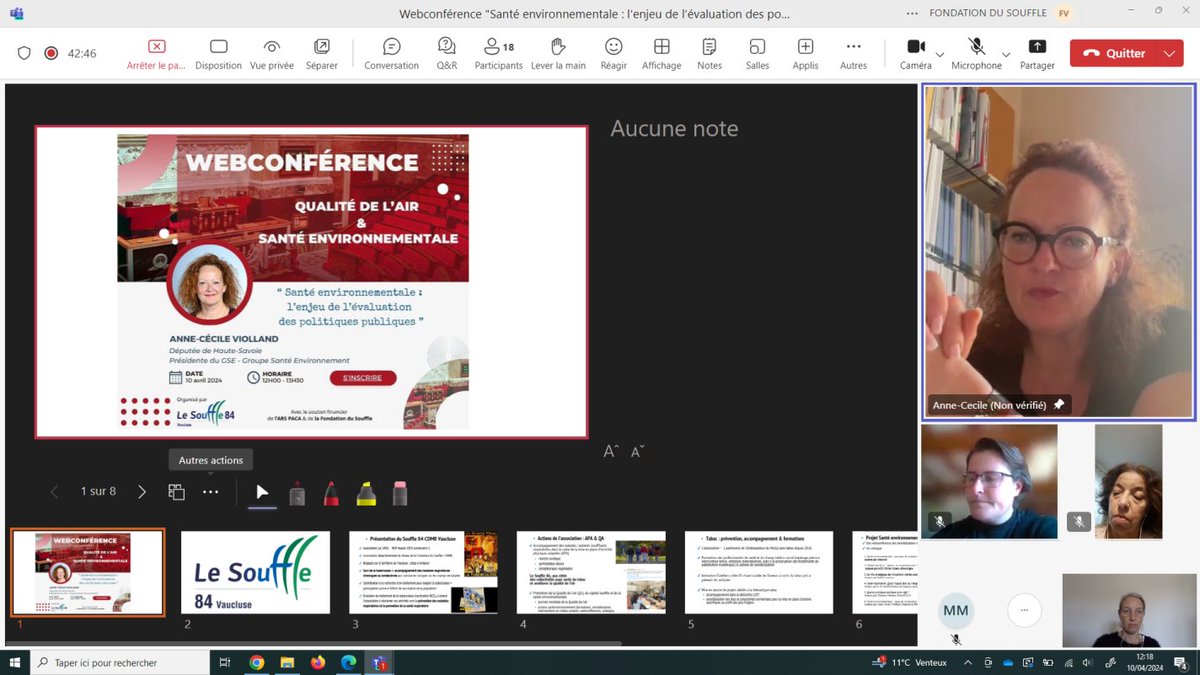Image resolution: width=1200 pixels, height=675 pixels.
Task: Open the slide grid view icon
Action: (x=176, y=491)
